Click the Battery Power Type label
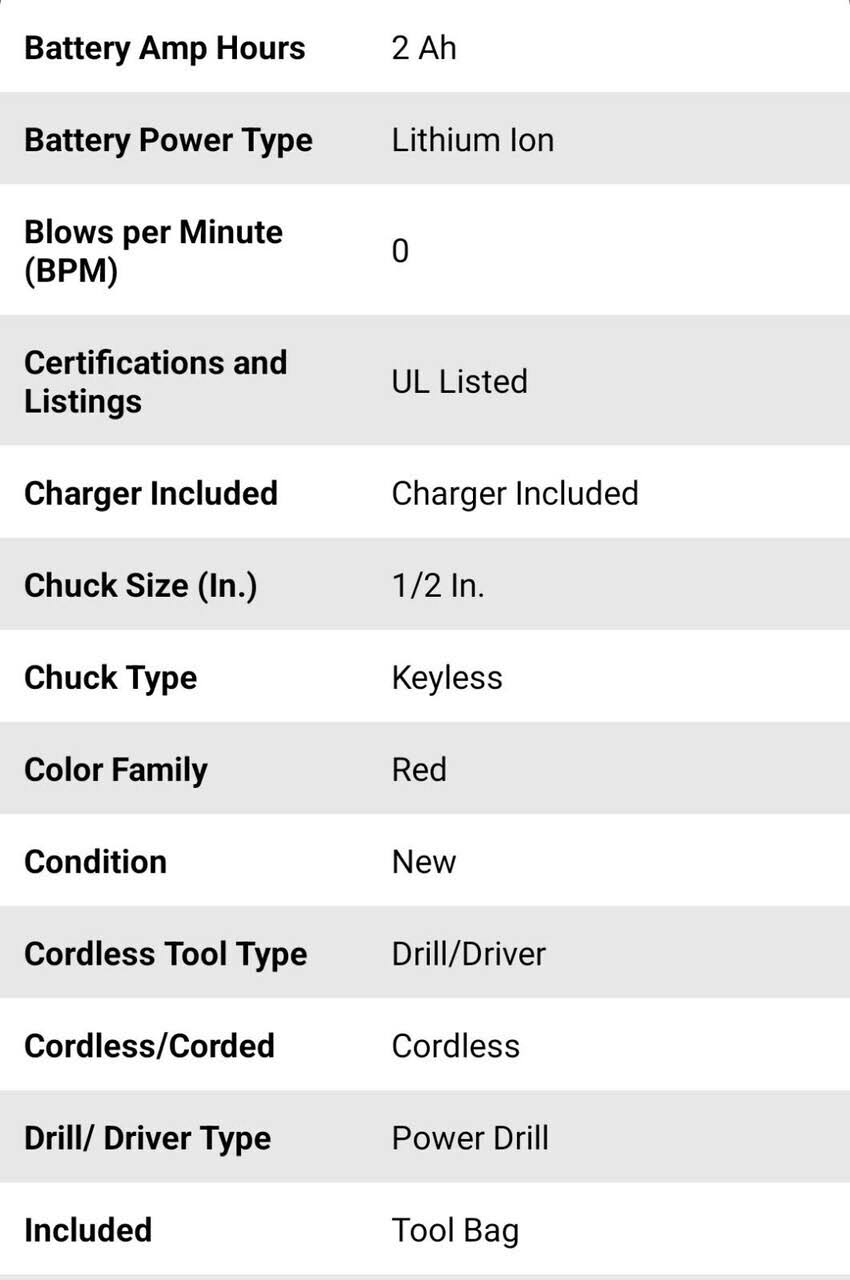The width and height of the screenshot is (850, 1280). click(168, 140)
